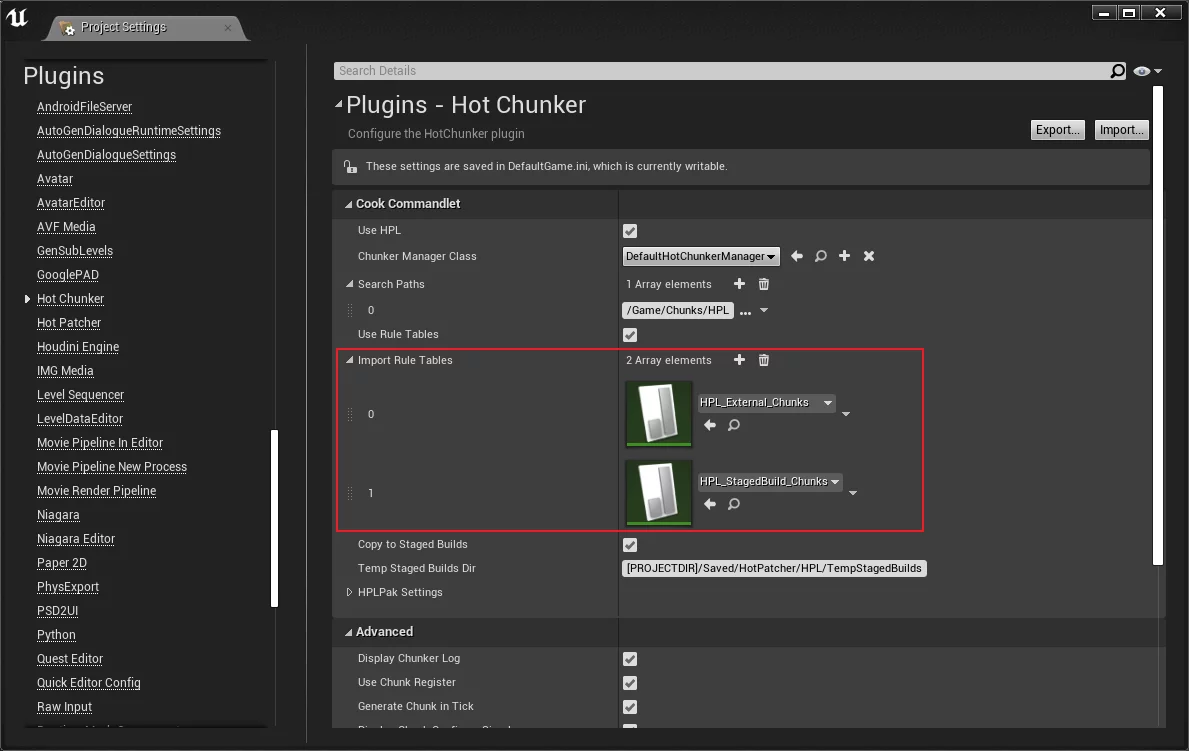This screenshot has height=751, width=1189.
Task: Use selected asset arrow for HPL_StagedBuild_Chunks
Action: click(710, 504)
